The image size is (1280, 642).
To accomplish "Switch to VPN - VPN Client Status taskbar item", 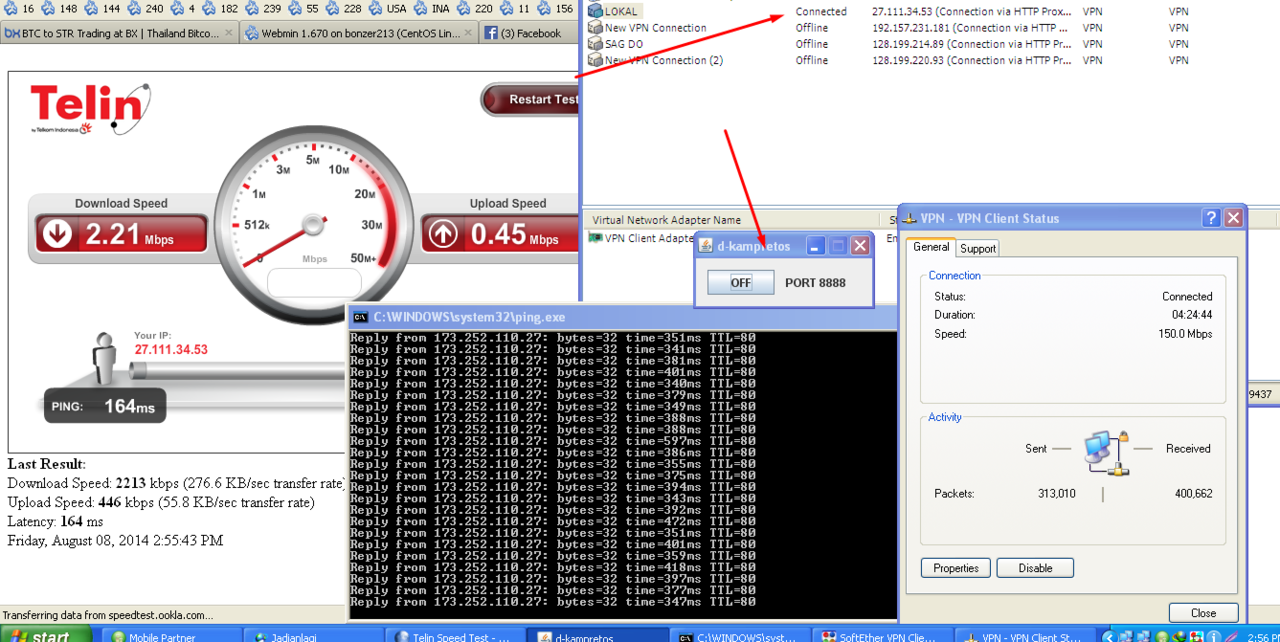I will click(1022, 634).
